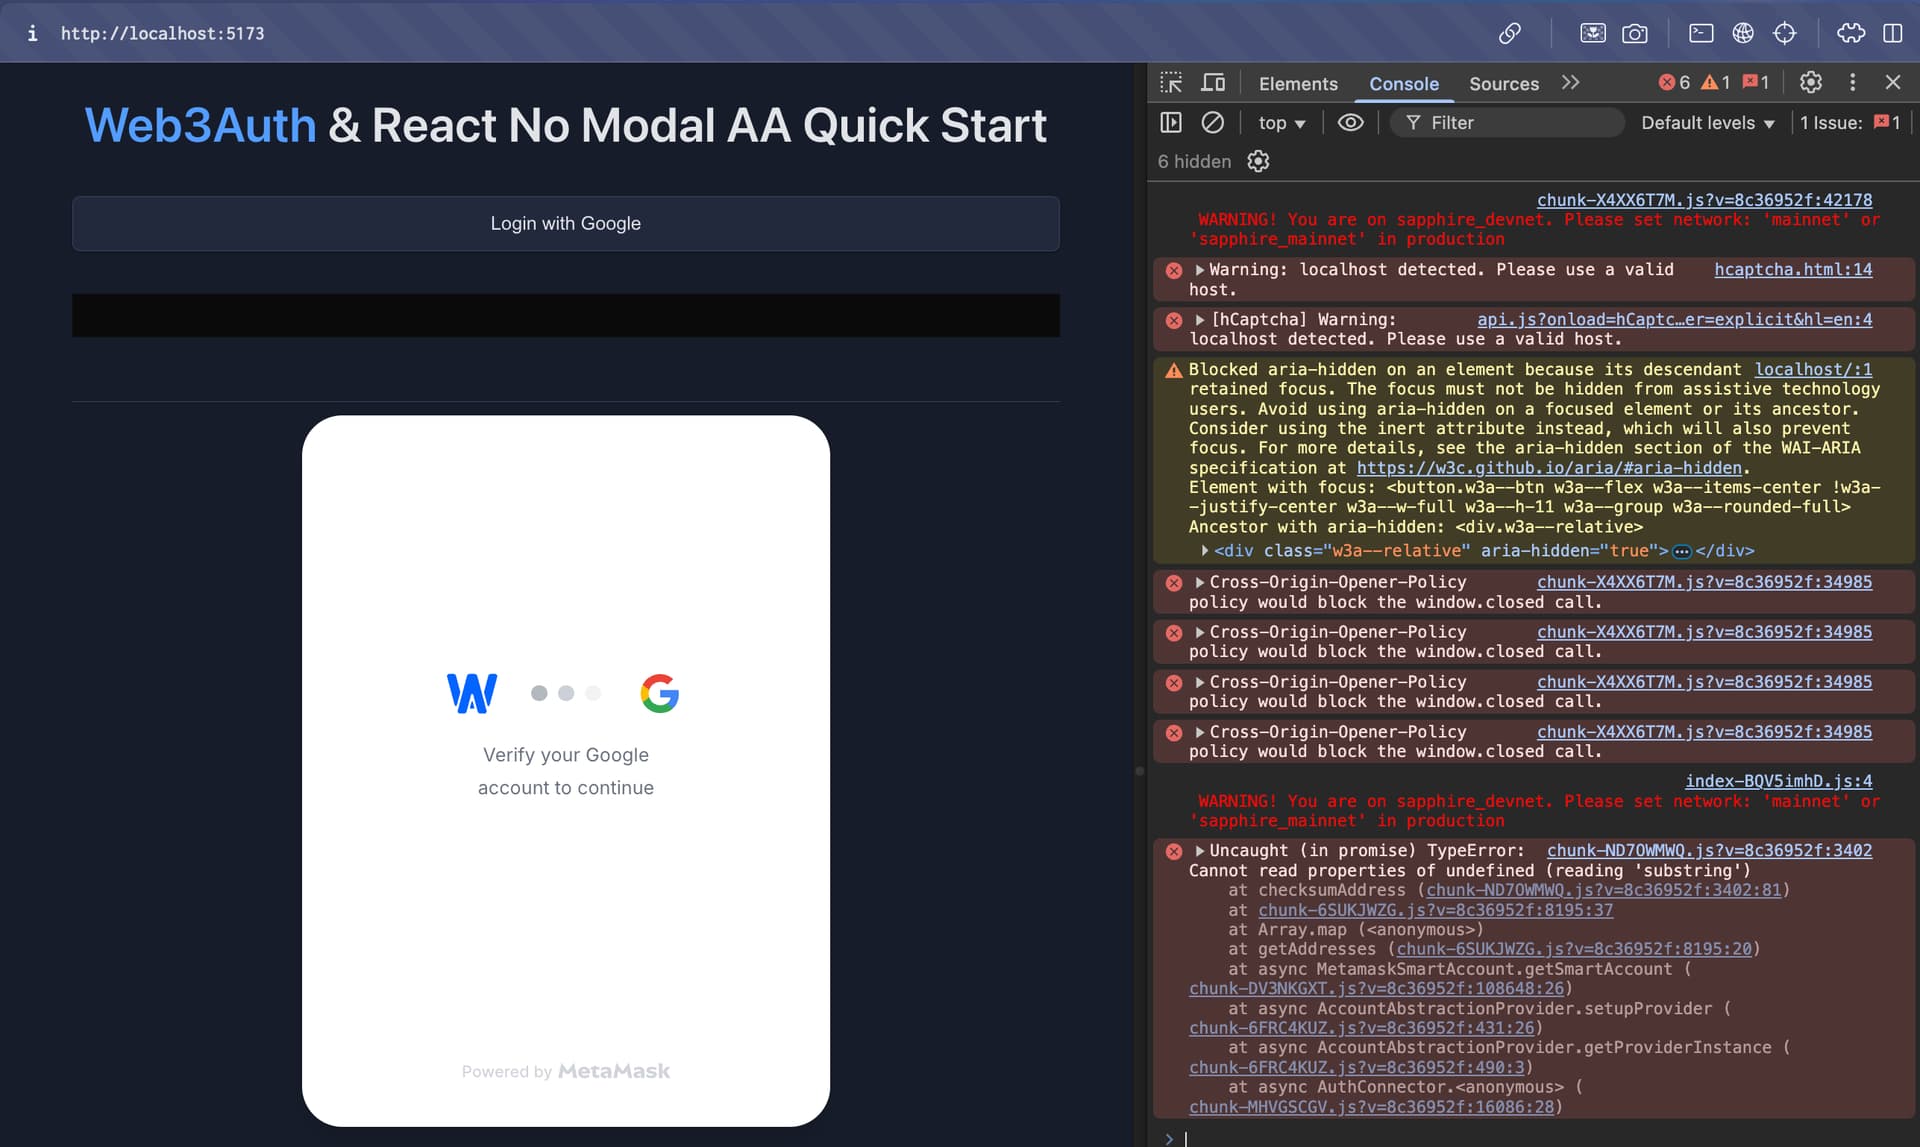Image resolution: width=1920 pixels, height=1147 pixels.
Task: Show more DevTools tabs chevron
Action: coord(1571,83)
